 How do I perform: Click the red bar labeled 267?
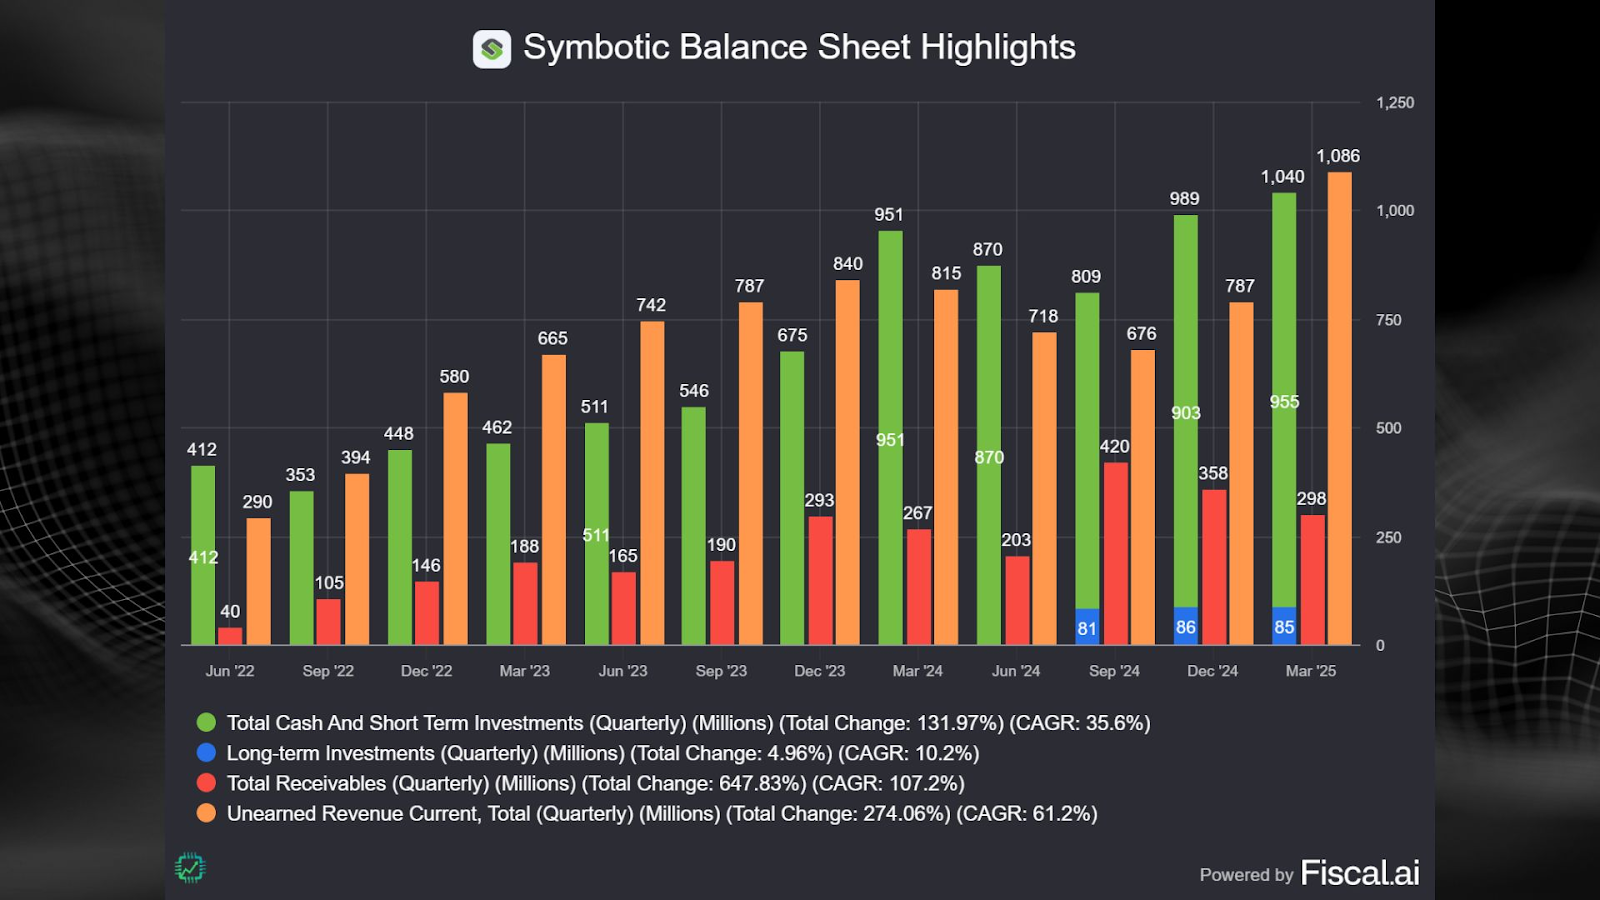pyautogui.click(x=919, y=587)
